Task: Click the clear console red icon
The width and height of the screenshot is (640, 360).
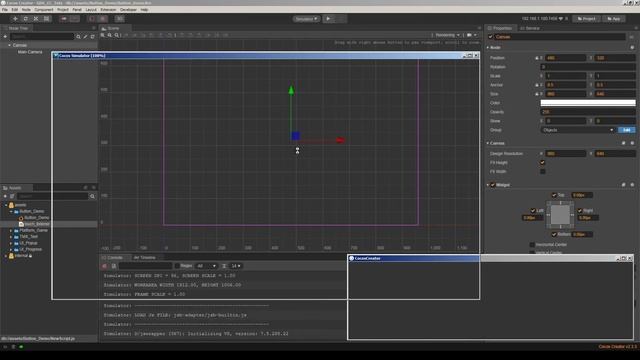Action: click(x=104, y=266)
